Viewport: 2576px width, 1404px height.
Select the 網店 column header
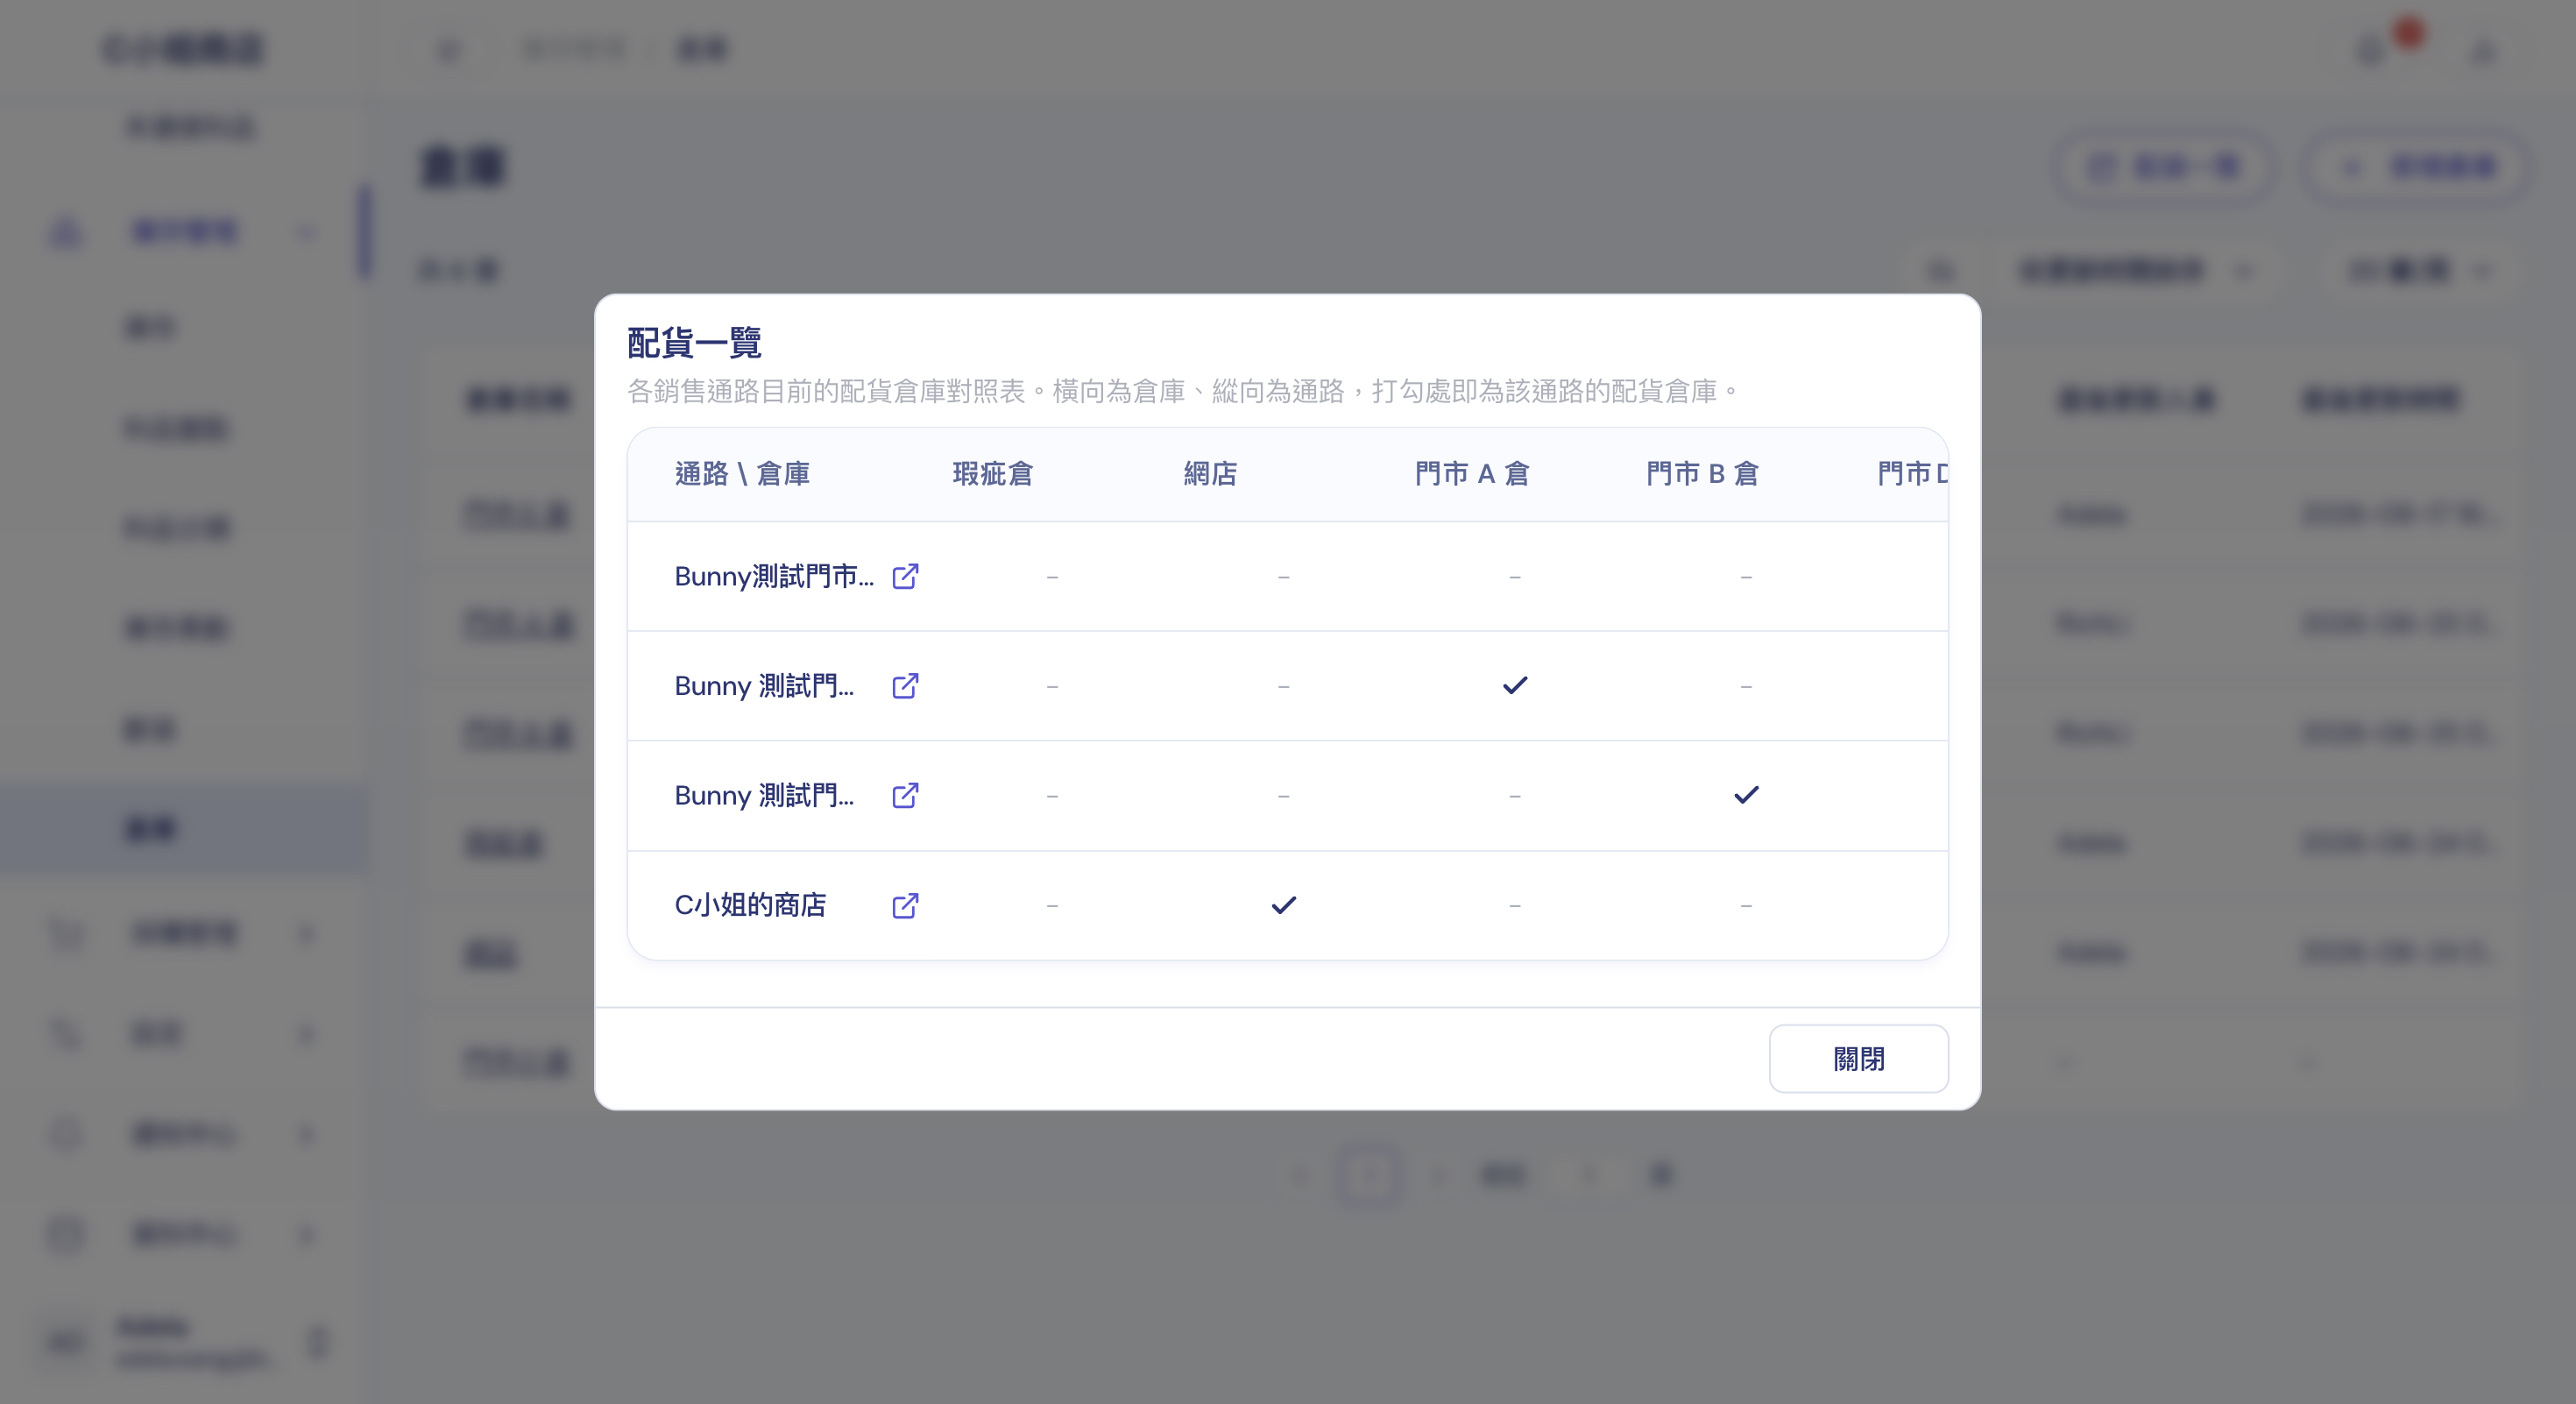[1210, 474]
